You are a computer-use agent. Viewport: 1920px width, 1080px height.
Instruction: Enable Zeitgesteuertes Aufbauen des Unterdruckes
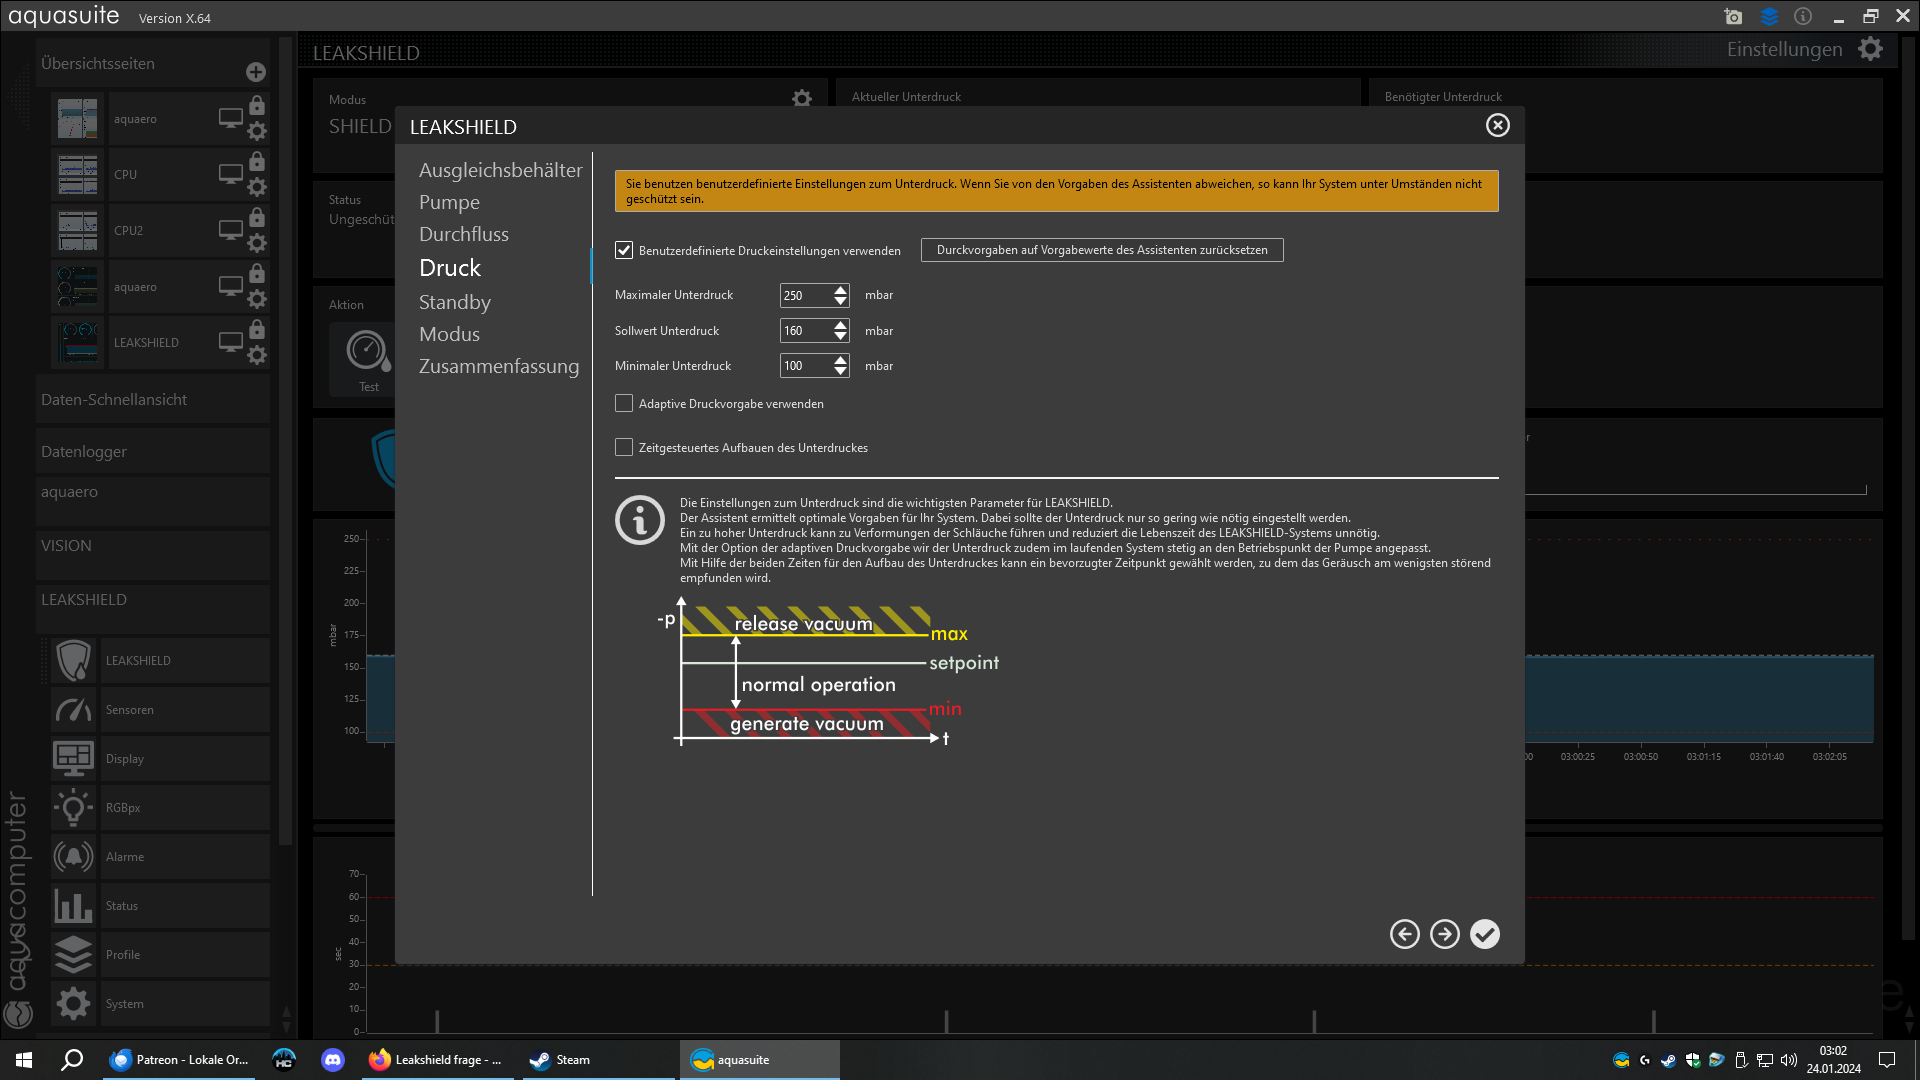624,448
